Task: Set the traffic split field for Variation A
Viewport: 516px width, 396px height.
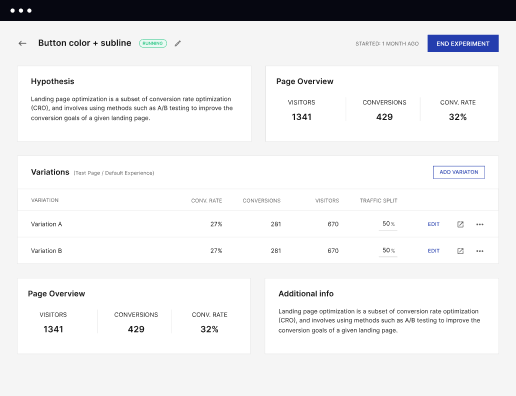Action: 388,224
